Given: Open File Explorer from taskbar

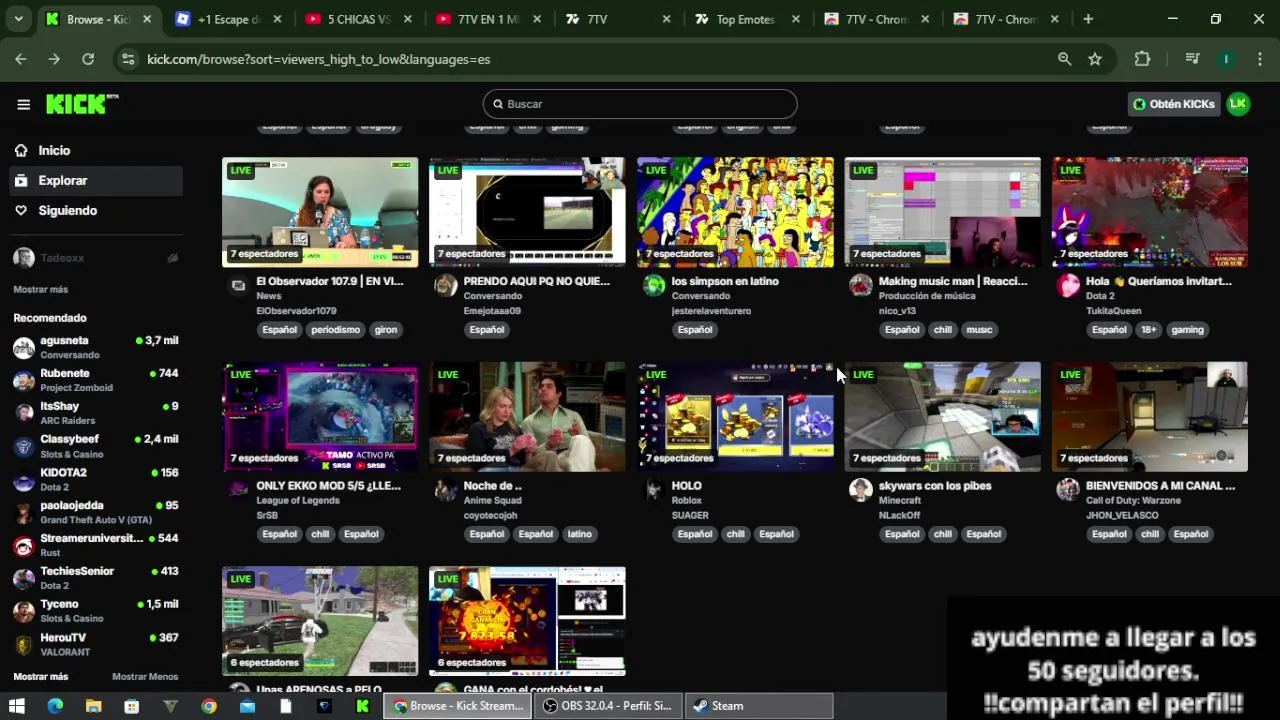Looking at the screenshot, I should [93, 706].
